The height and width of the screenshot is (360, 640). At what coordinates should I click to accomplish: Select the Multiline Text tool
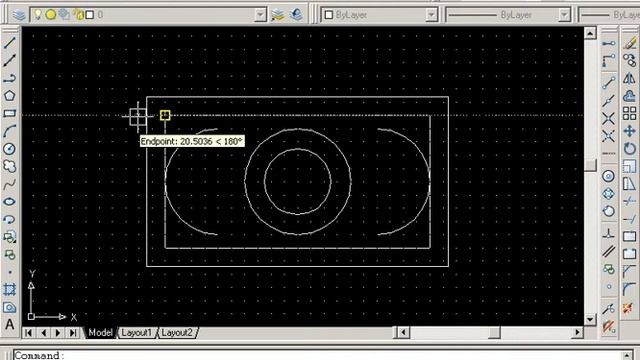pos(9,325)
